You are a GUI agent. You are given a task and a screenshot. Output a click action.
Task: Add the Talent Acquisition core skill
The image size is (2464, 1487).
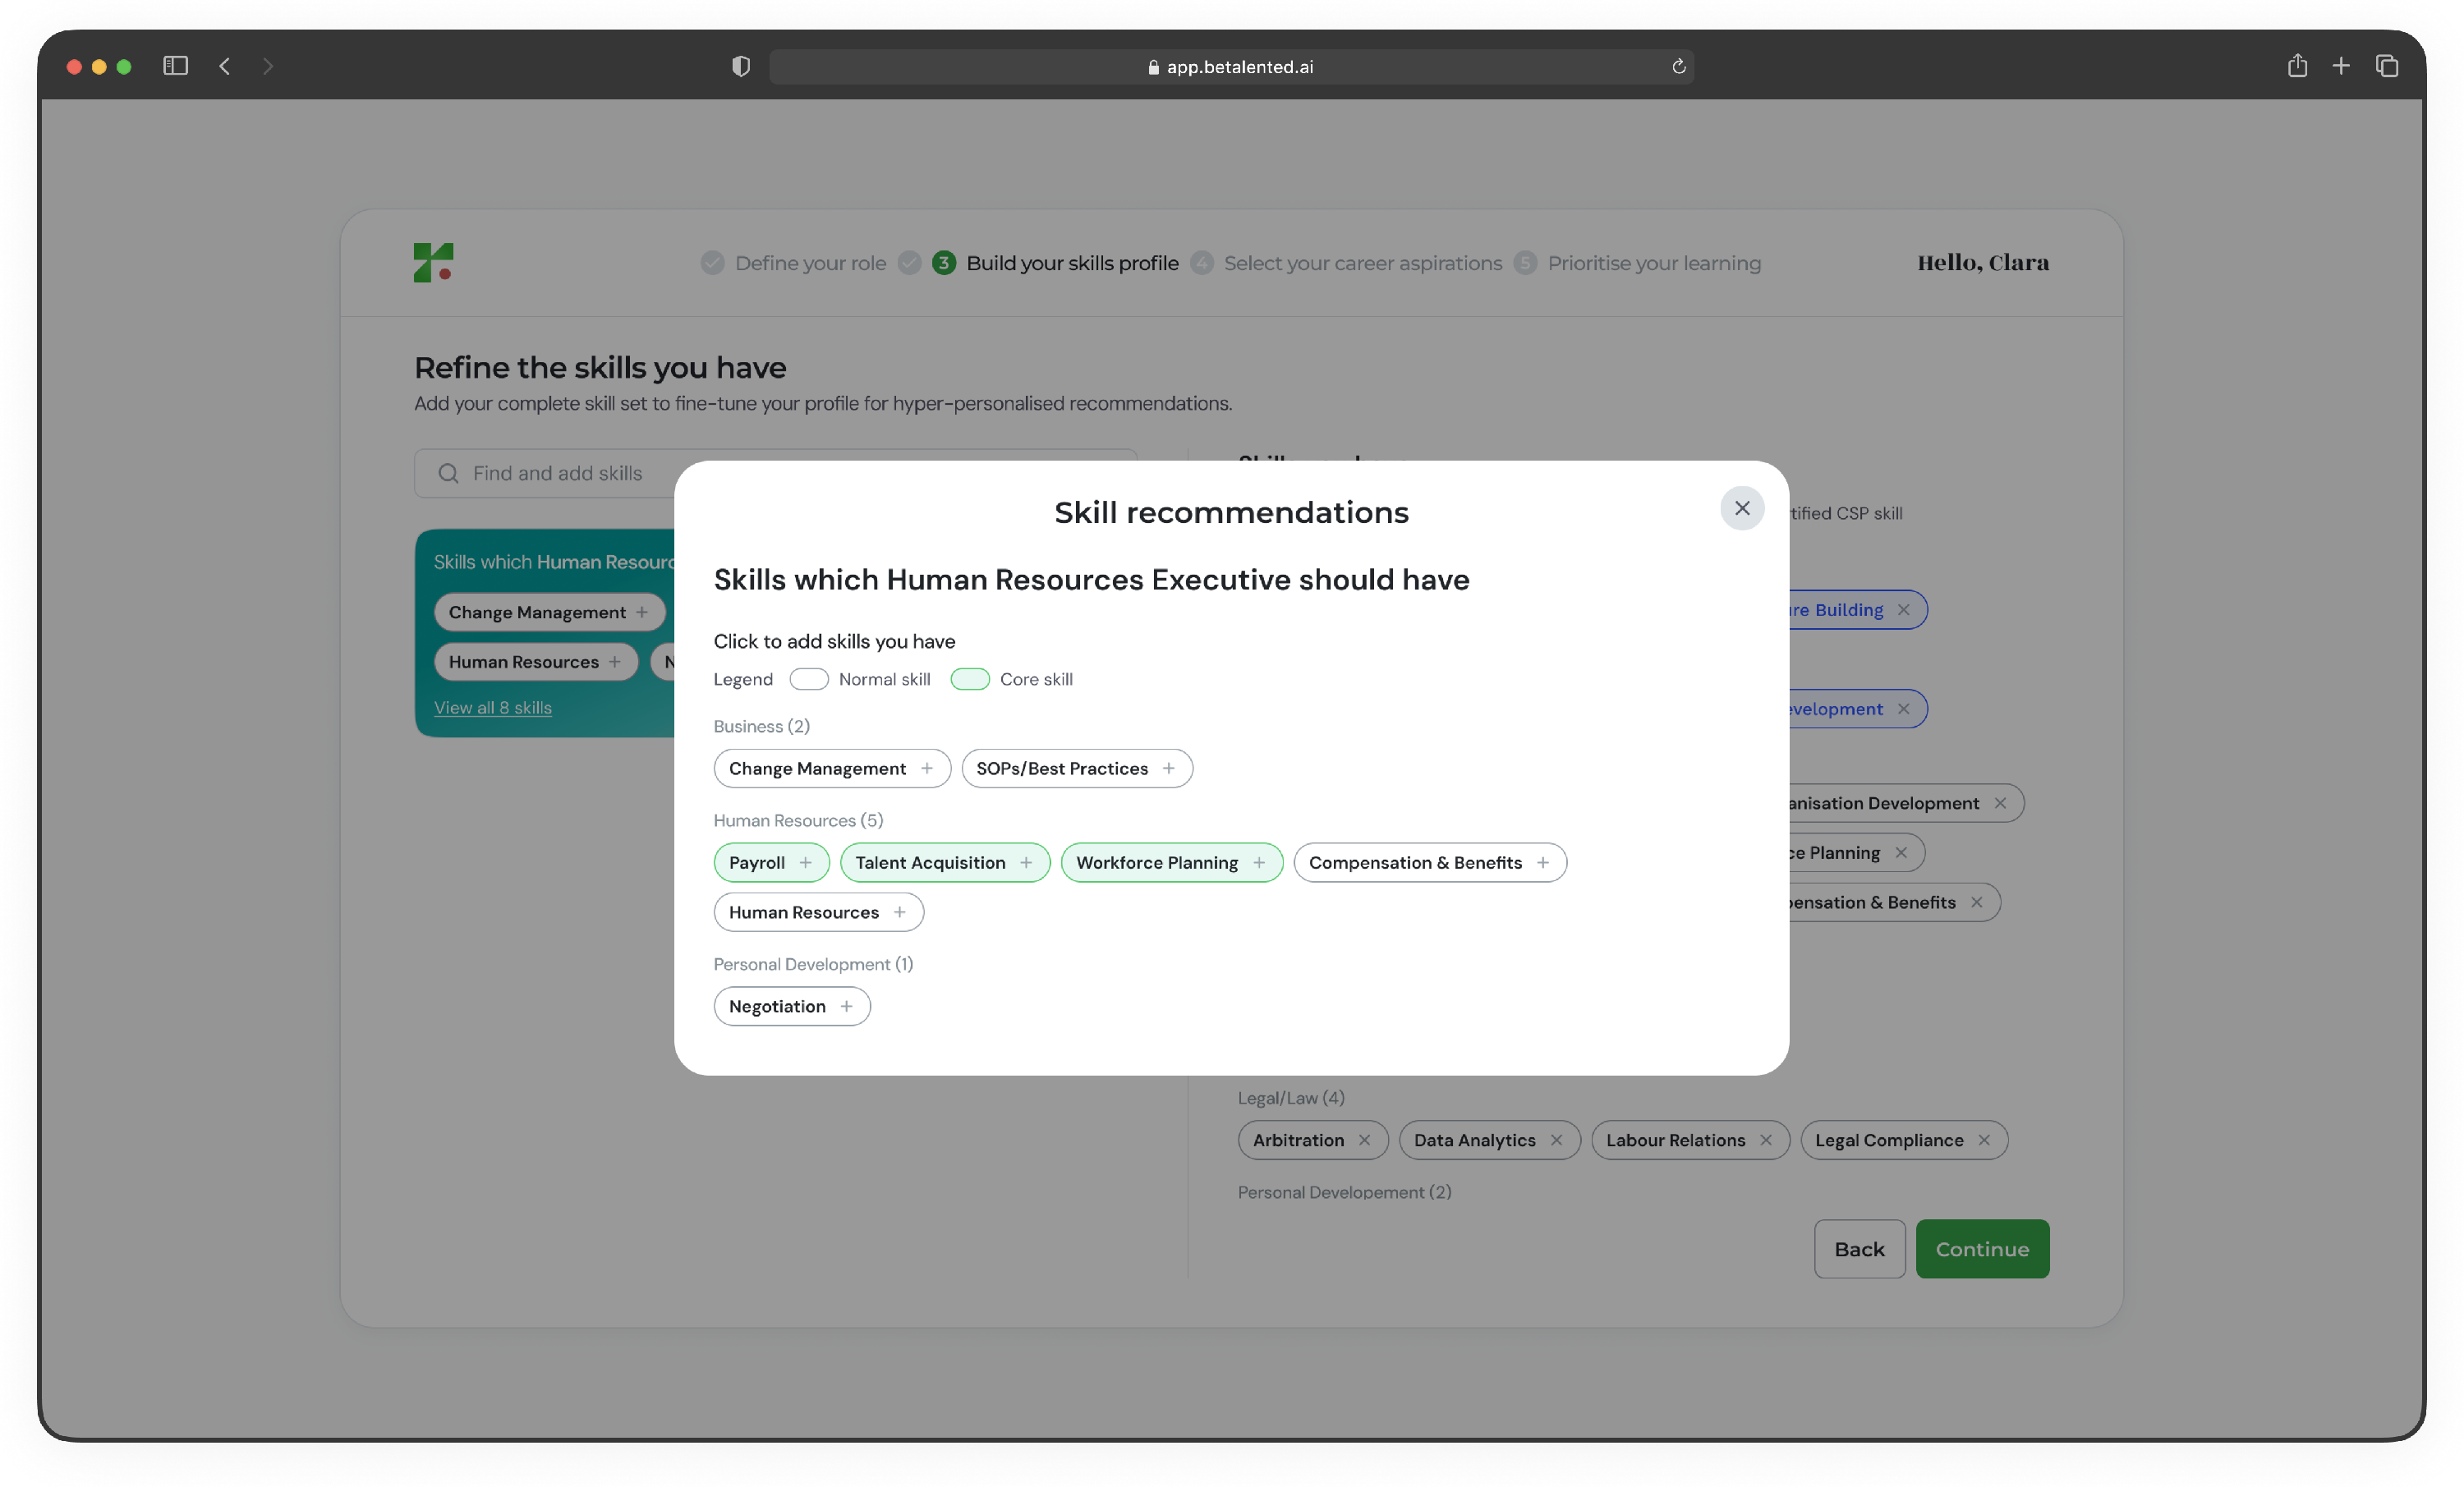tap(1025, 862)
